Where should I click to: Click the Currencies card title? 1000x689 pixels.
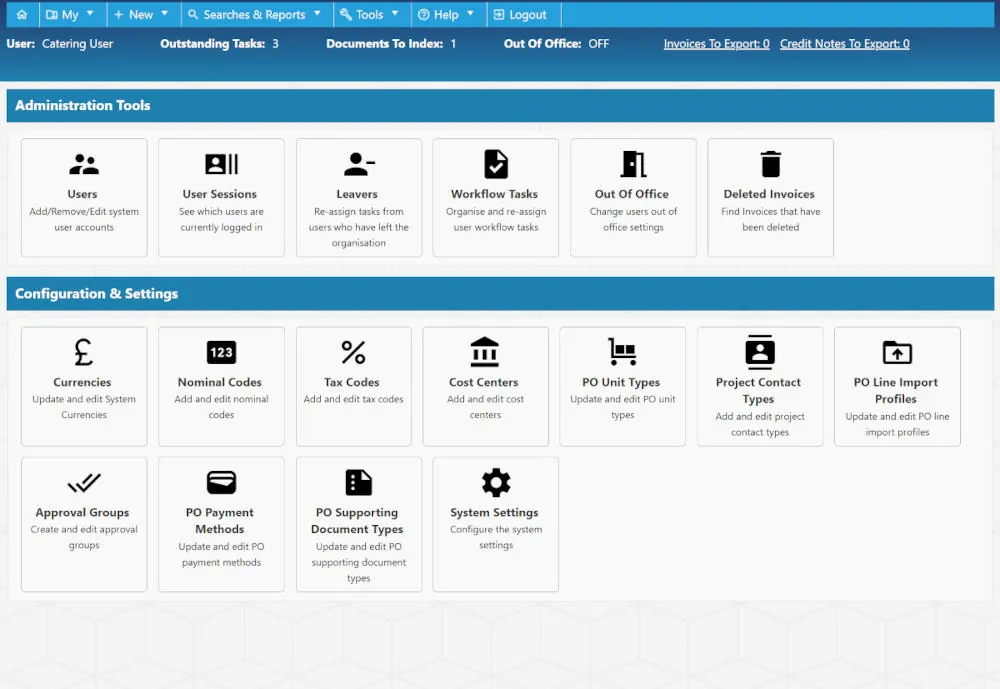(x=82, y=382)
